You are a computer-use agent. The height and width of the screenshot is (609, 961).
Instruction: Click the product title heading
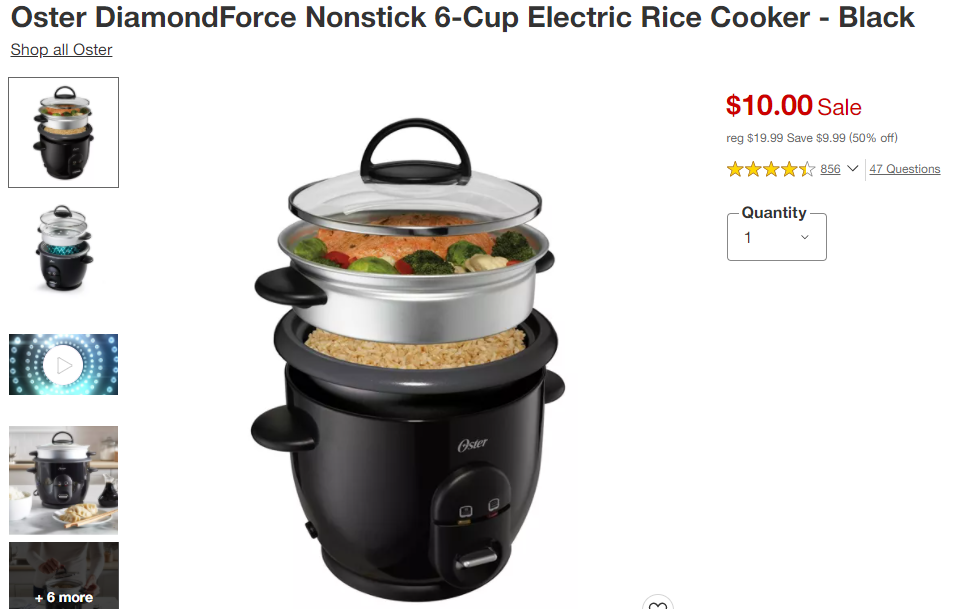tap(463, 17)
